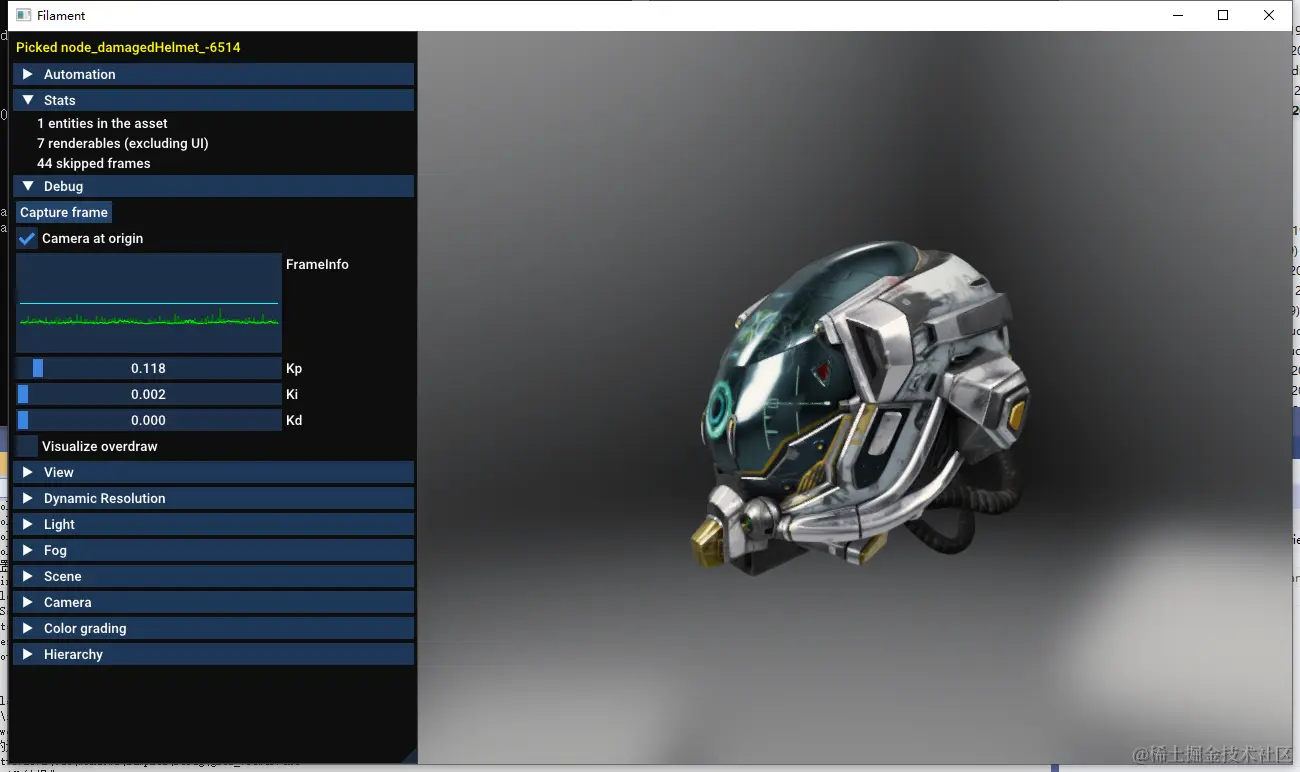The height and width of the screenshot is (772, 1300).
Task: Expand the Color grading section
Action: [x=213, y=628]
